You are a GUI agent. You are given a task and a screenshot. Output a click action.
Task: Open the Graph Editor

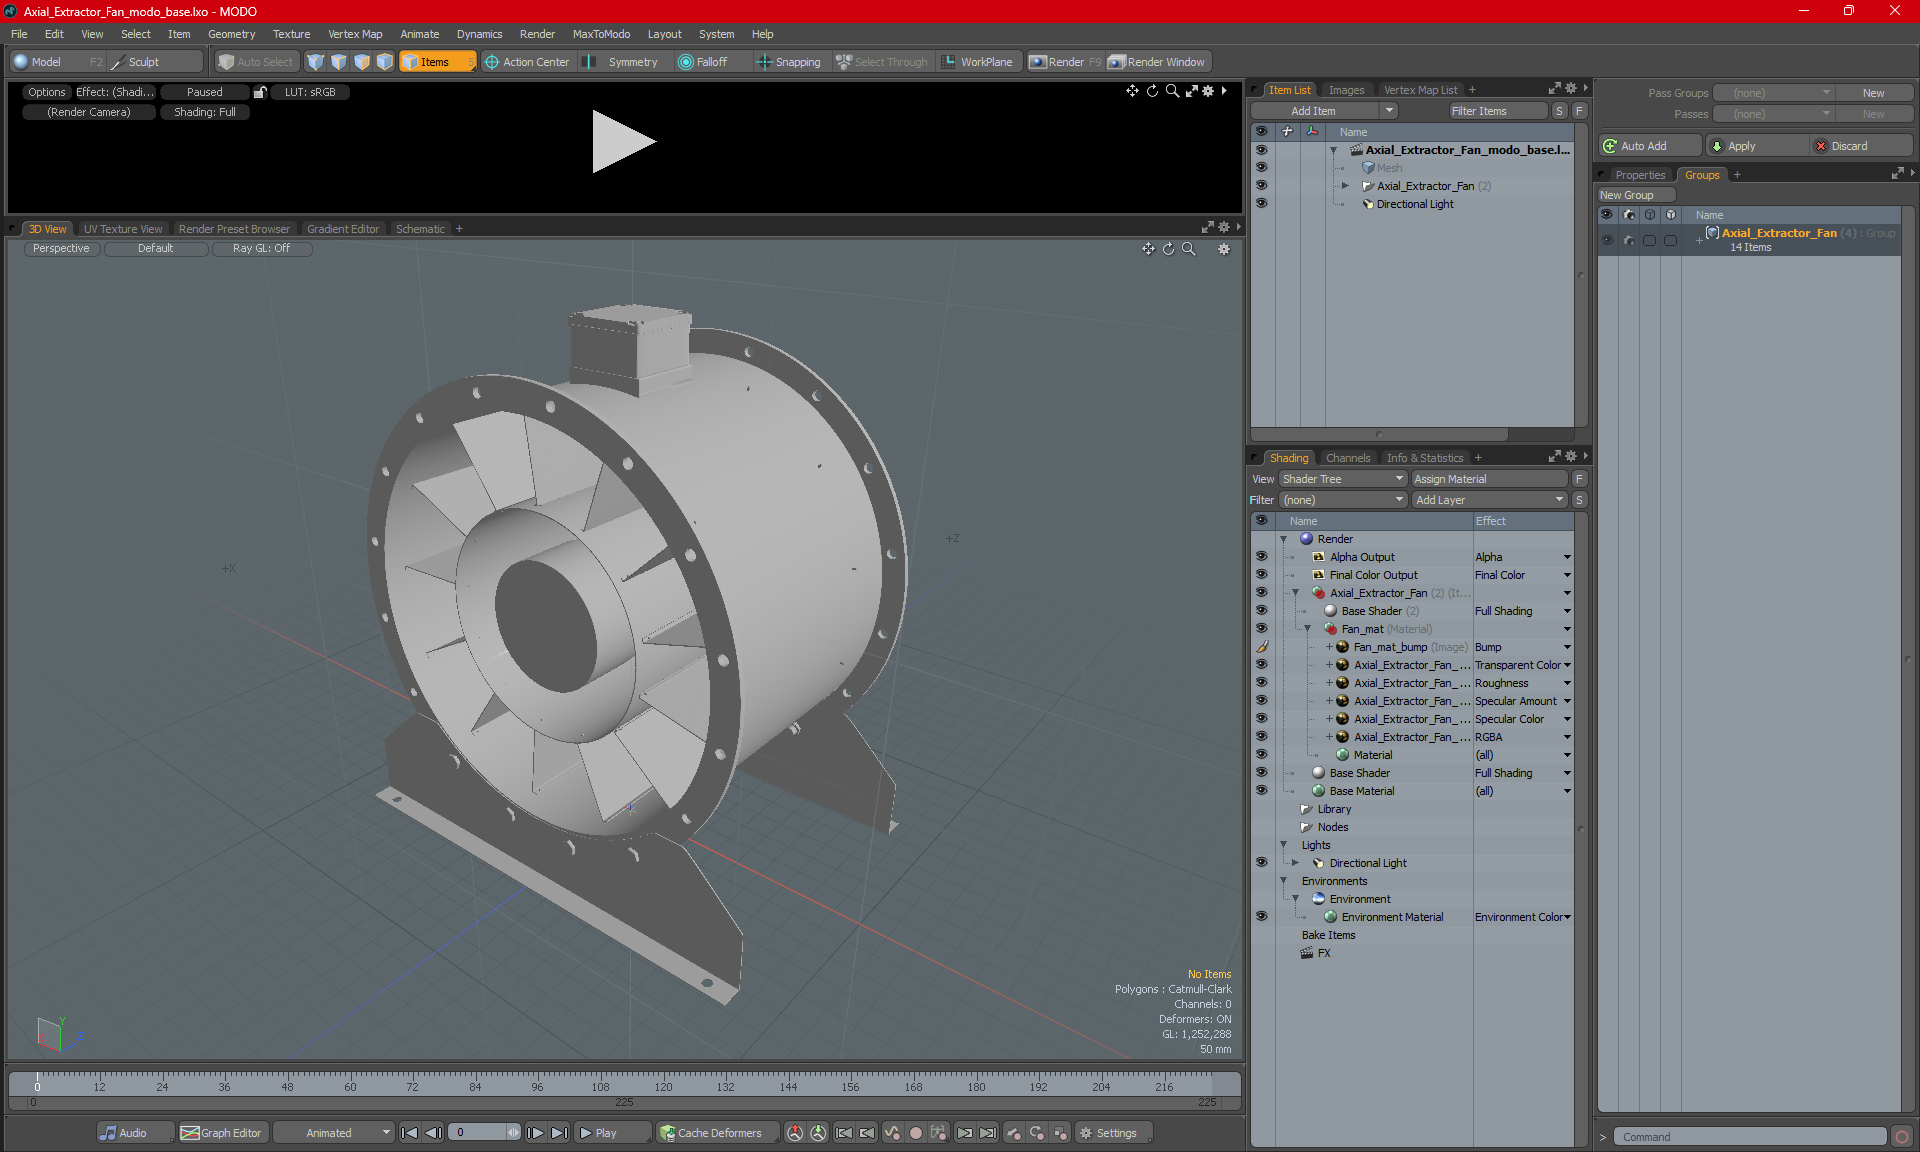221,1133
